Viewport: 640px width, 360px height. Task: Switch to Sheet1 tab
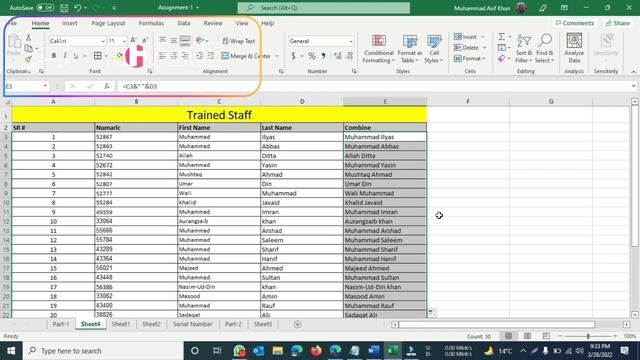point(121,324)
